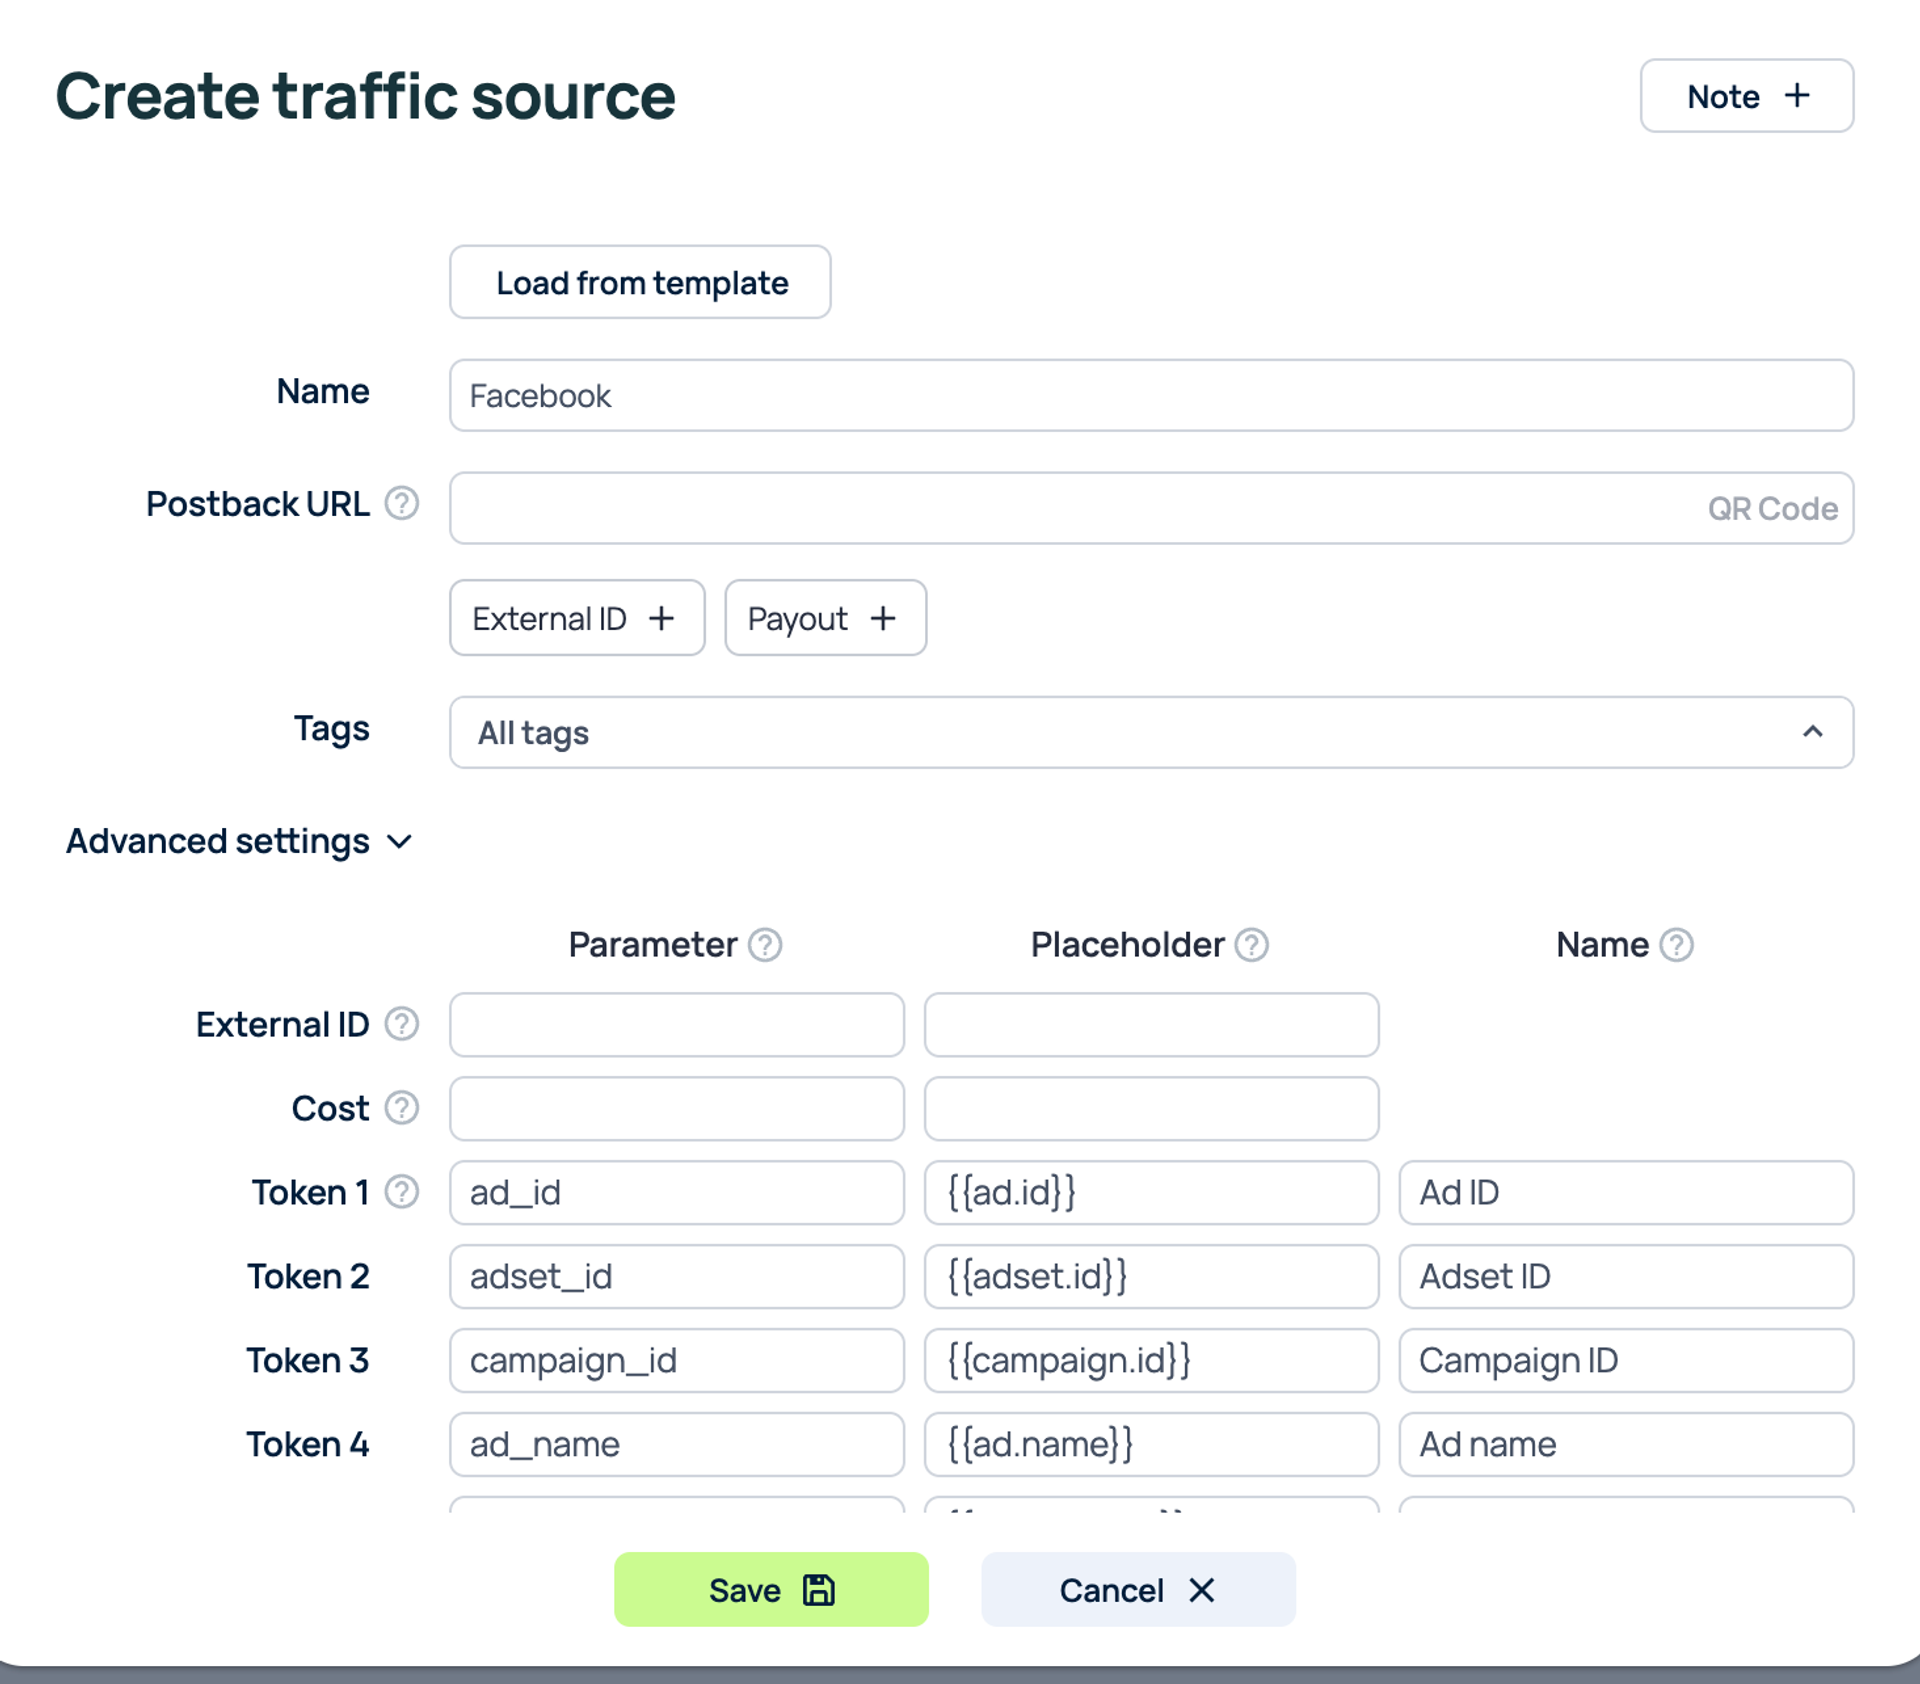Edit the ad_id parameter field
This screenshot has width=1920, height=1684.
click(677, 1192)
